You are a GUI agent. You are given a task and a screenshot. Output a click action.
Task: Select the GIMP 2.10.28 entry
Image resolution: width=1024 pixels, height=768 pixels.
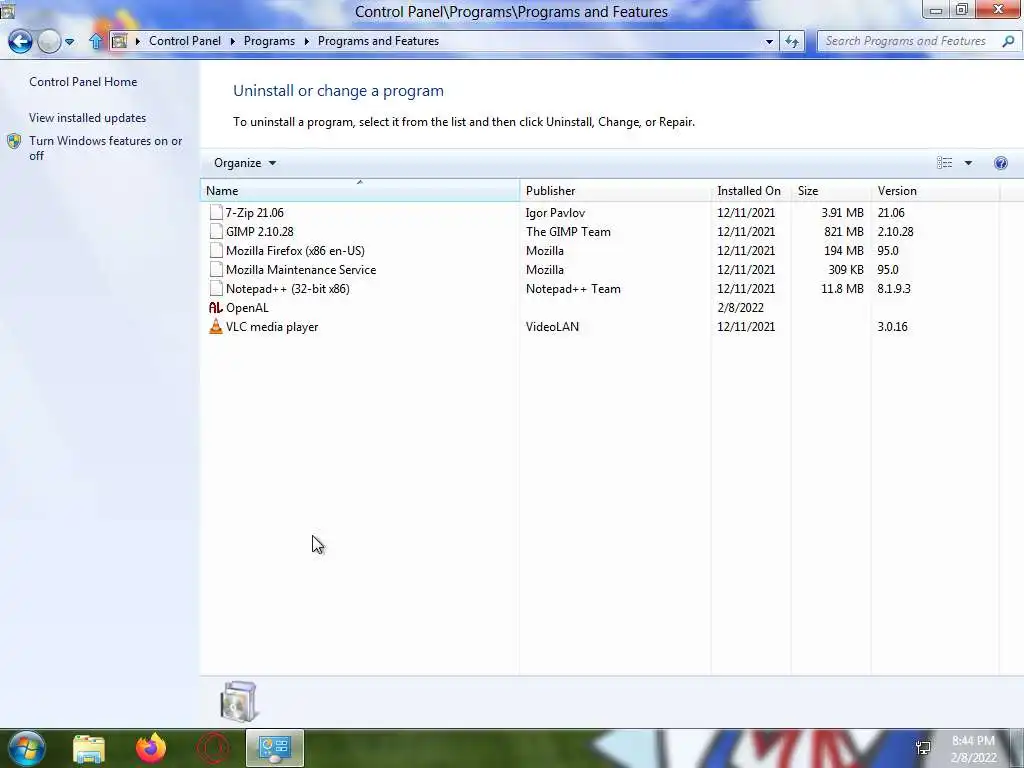259,231
